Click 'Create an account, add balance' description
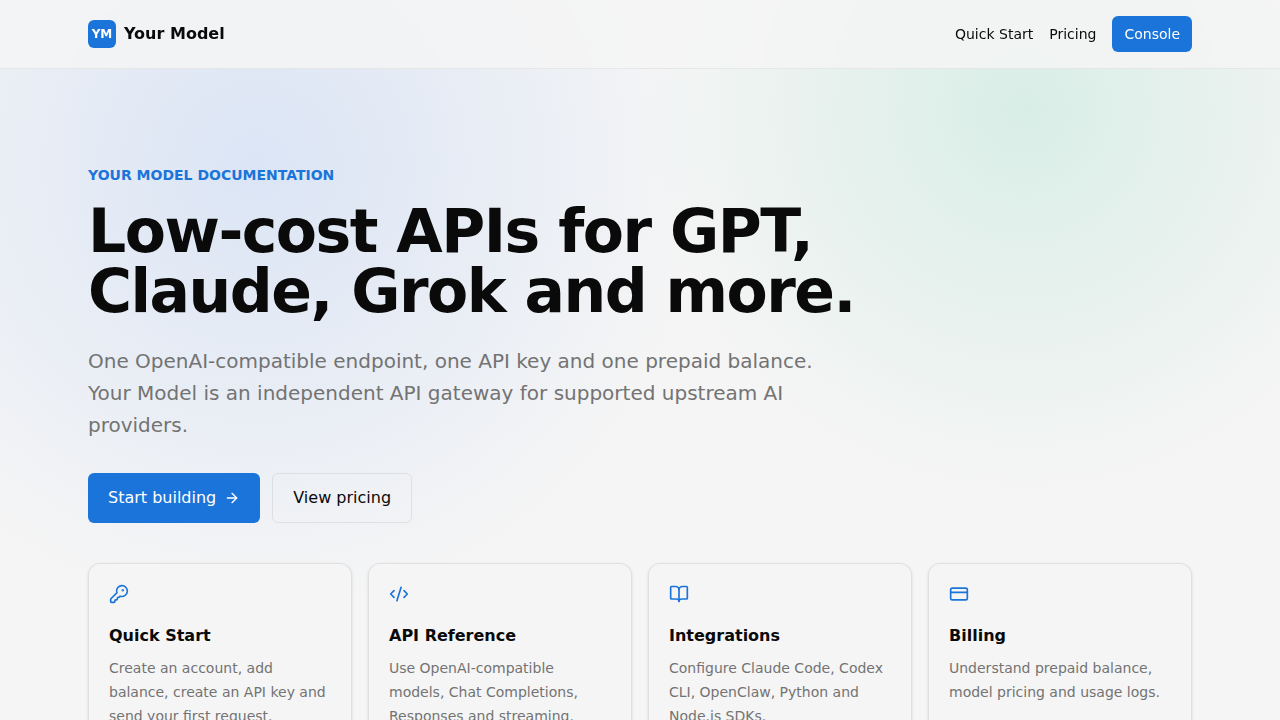 coord(217,691)
